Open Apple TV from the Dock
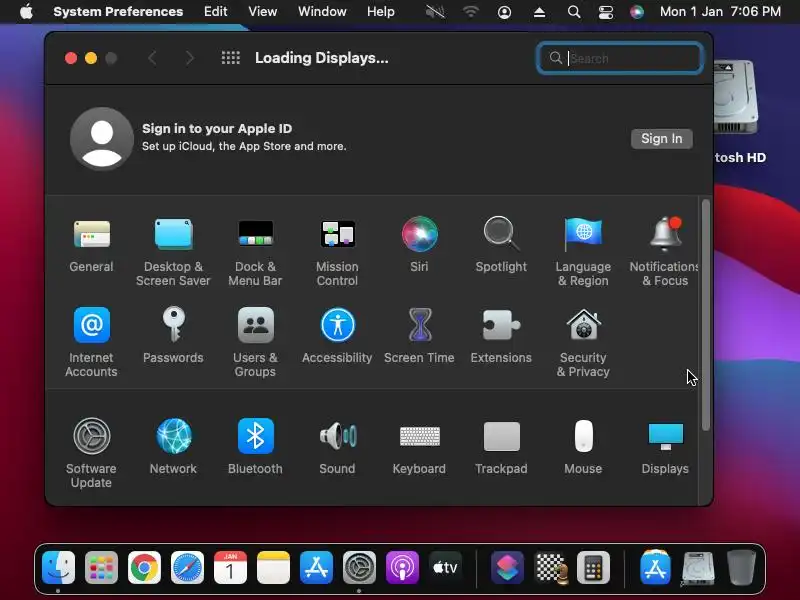This screenshot has height=600, width=800. point(445,567)
